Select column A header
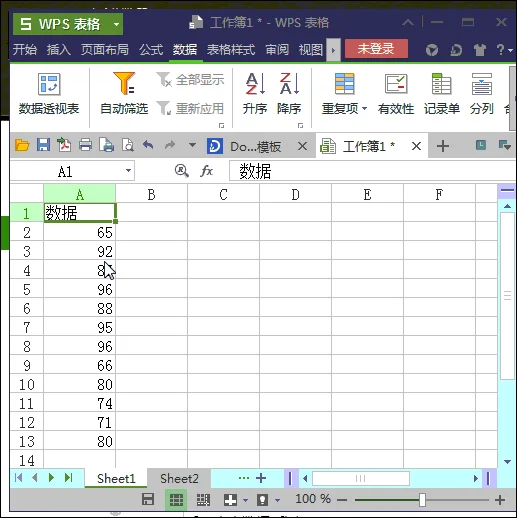Screen dimensions: 517x518 tap(80, 194)
